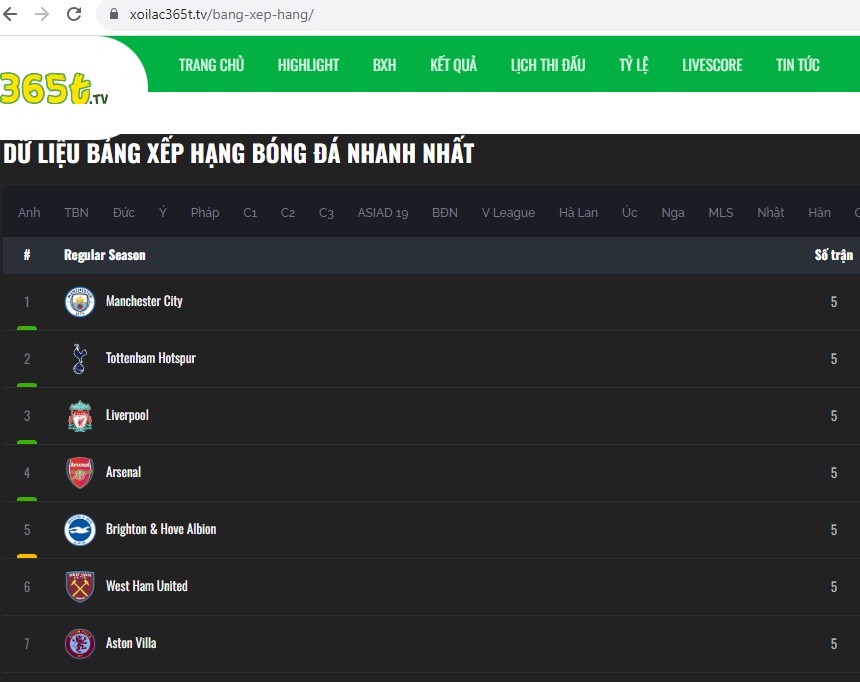Click the browser back arrow
Screen dimensions: 860x682
(10, 14)
